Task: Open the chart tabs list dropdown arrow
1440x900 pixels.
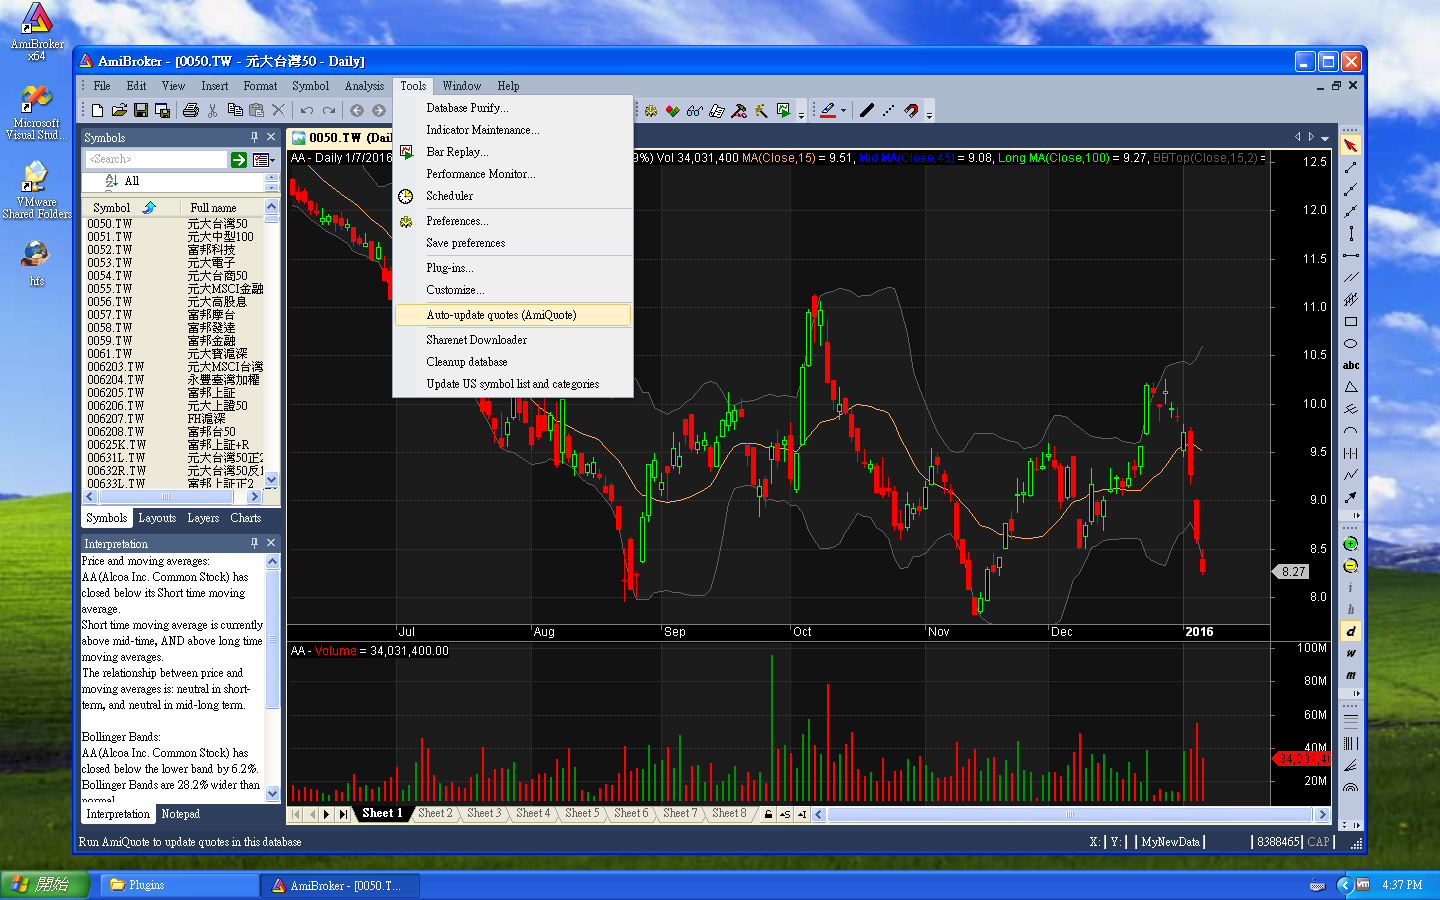Action: point(1325,138)
